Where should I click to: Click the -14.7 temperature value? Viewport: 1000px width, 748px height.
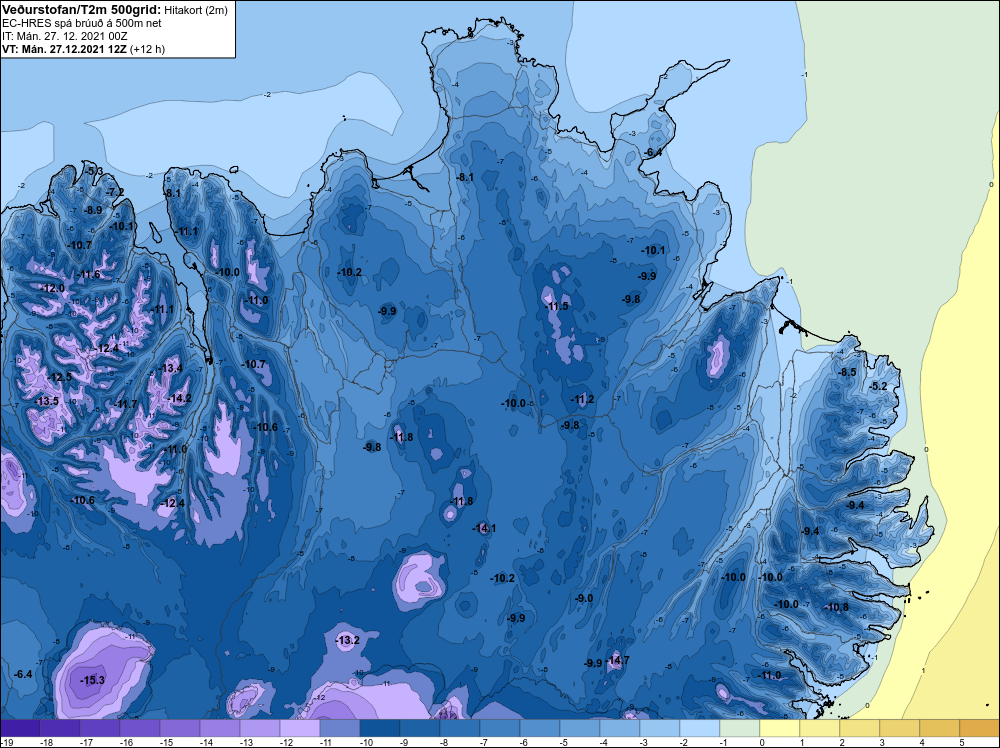[617, 660]
